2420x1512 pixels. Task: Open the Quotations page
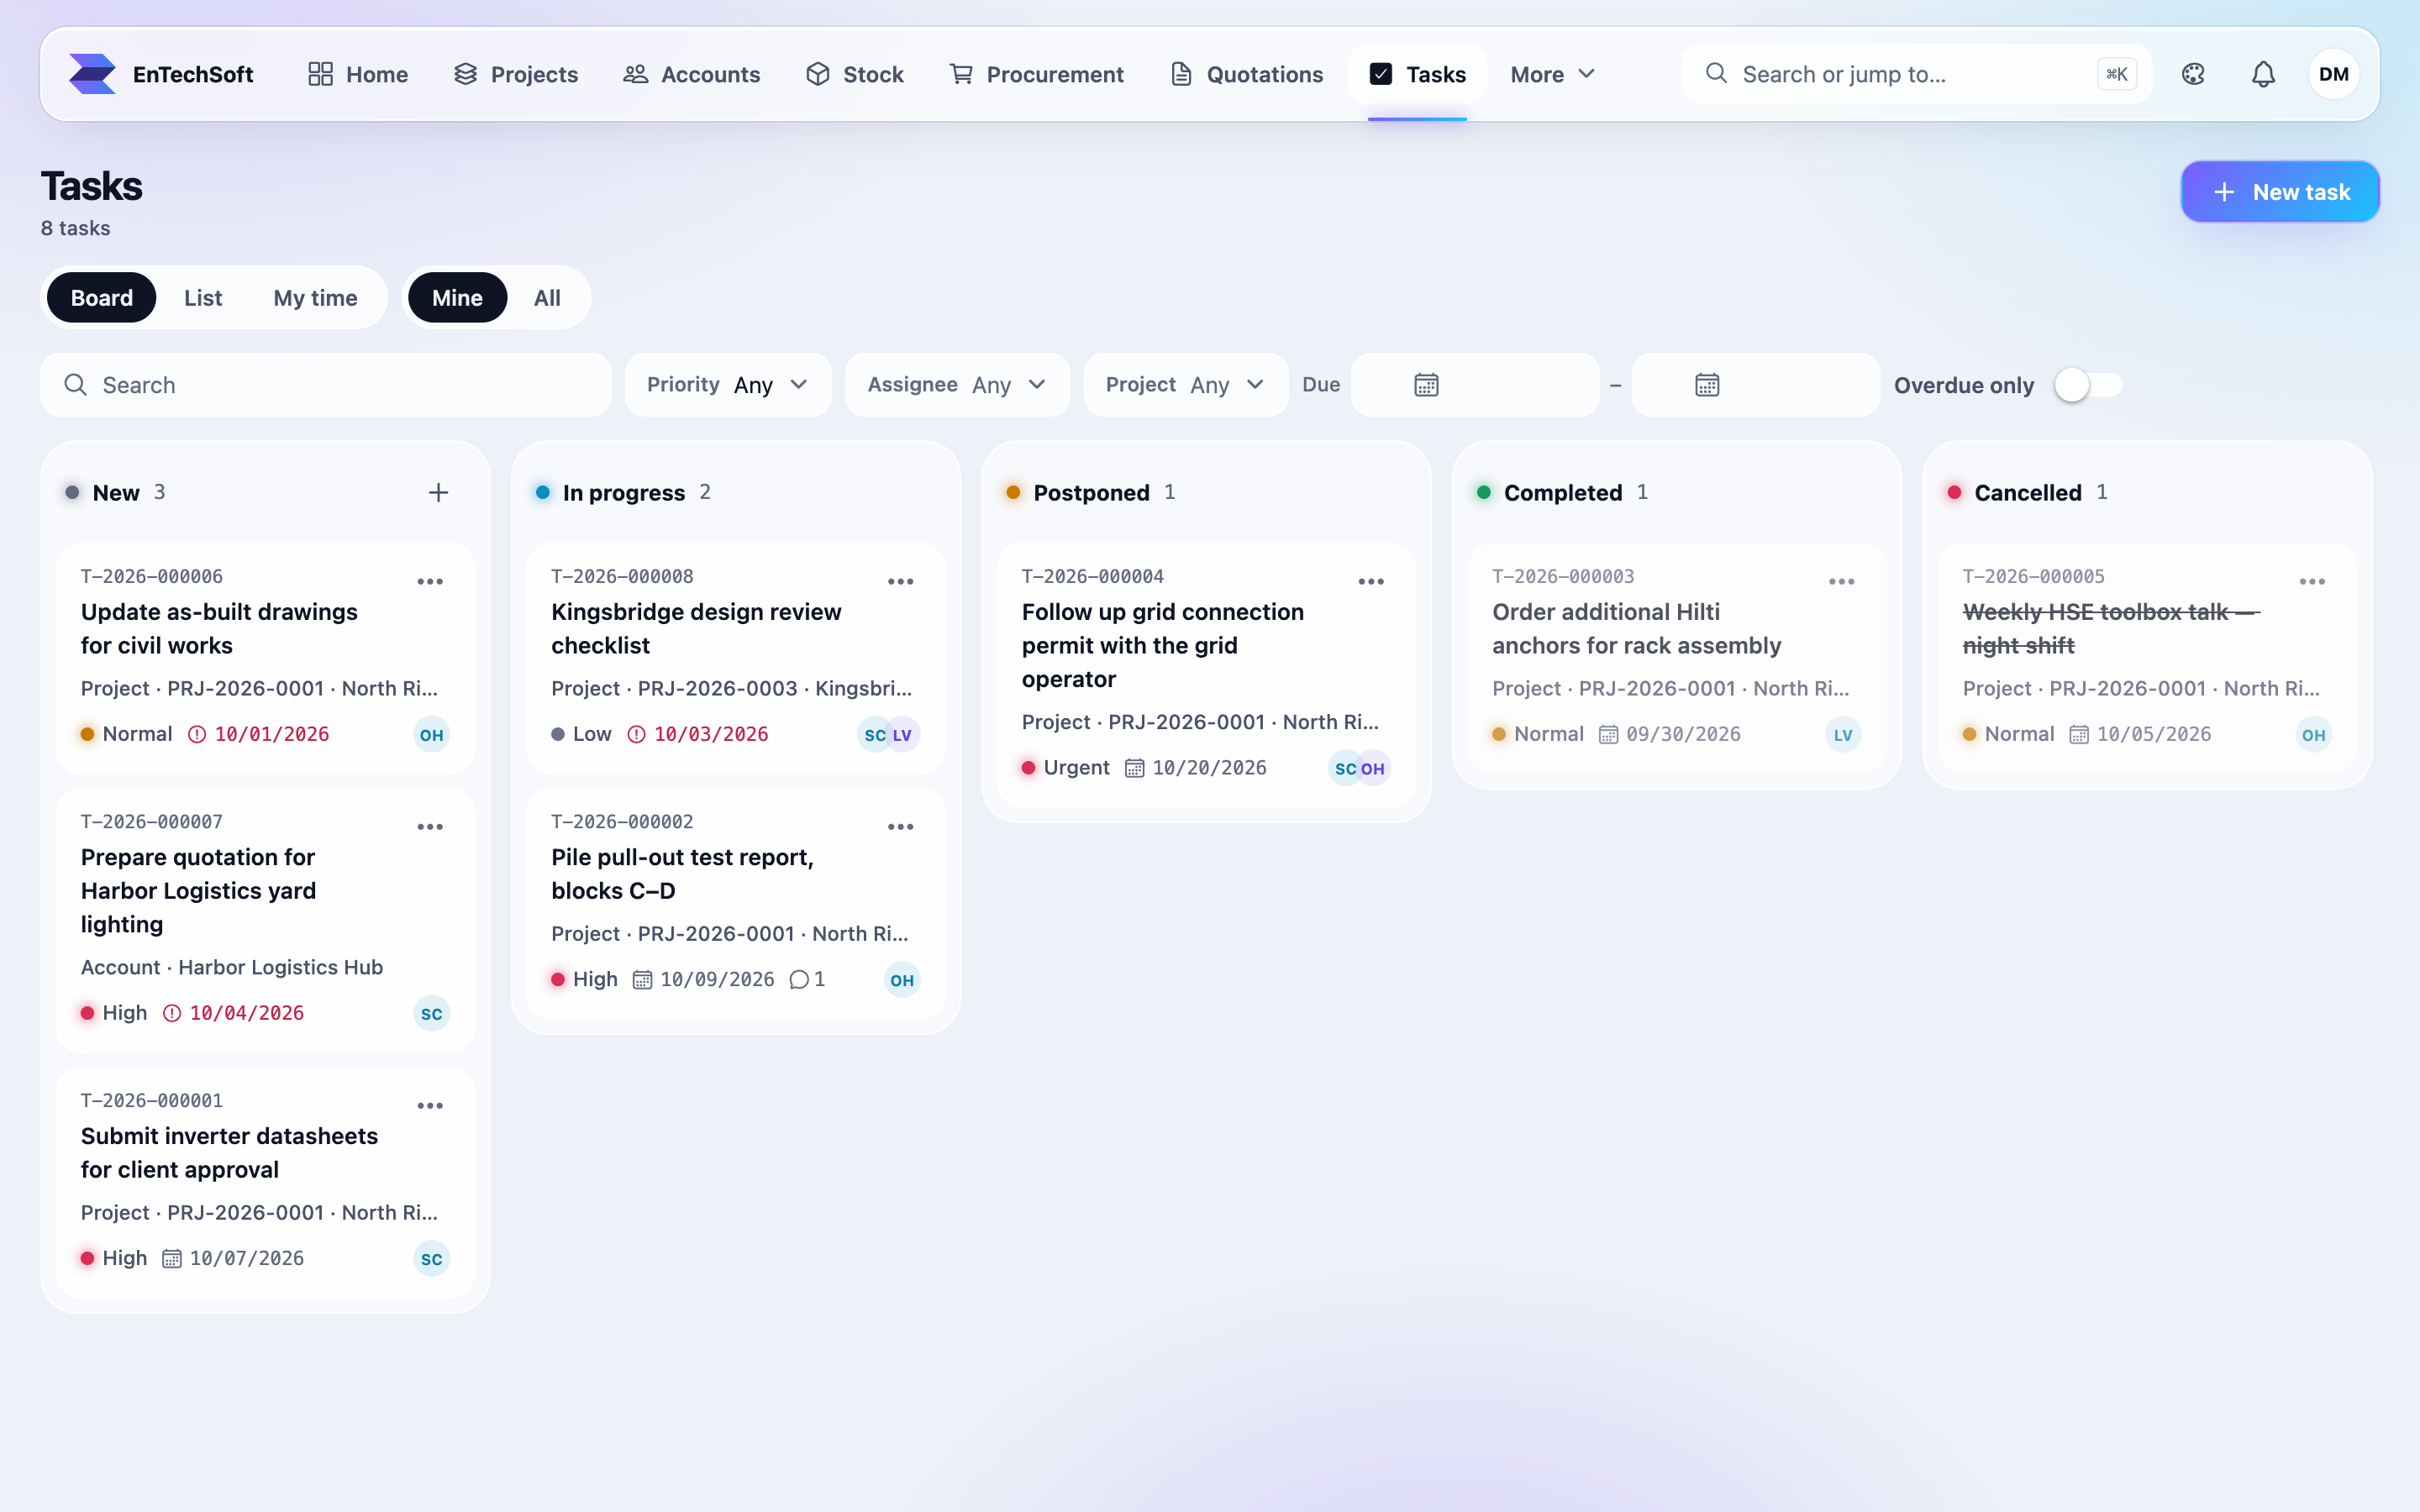click(1246, 74)
